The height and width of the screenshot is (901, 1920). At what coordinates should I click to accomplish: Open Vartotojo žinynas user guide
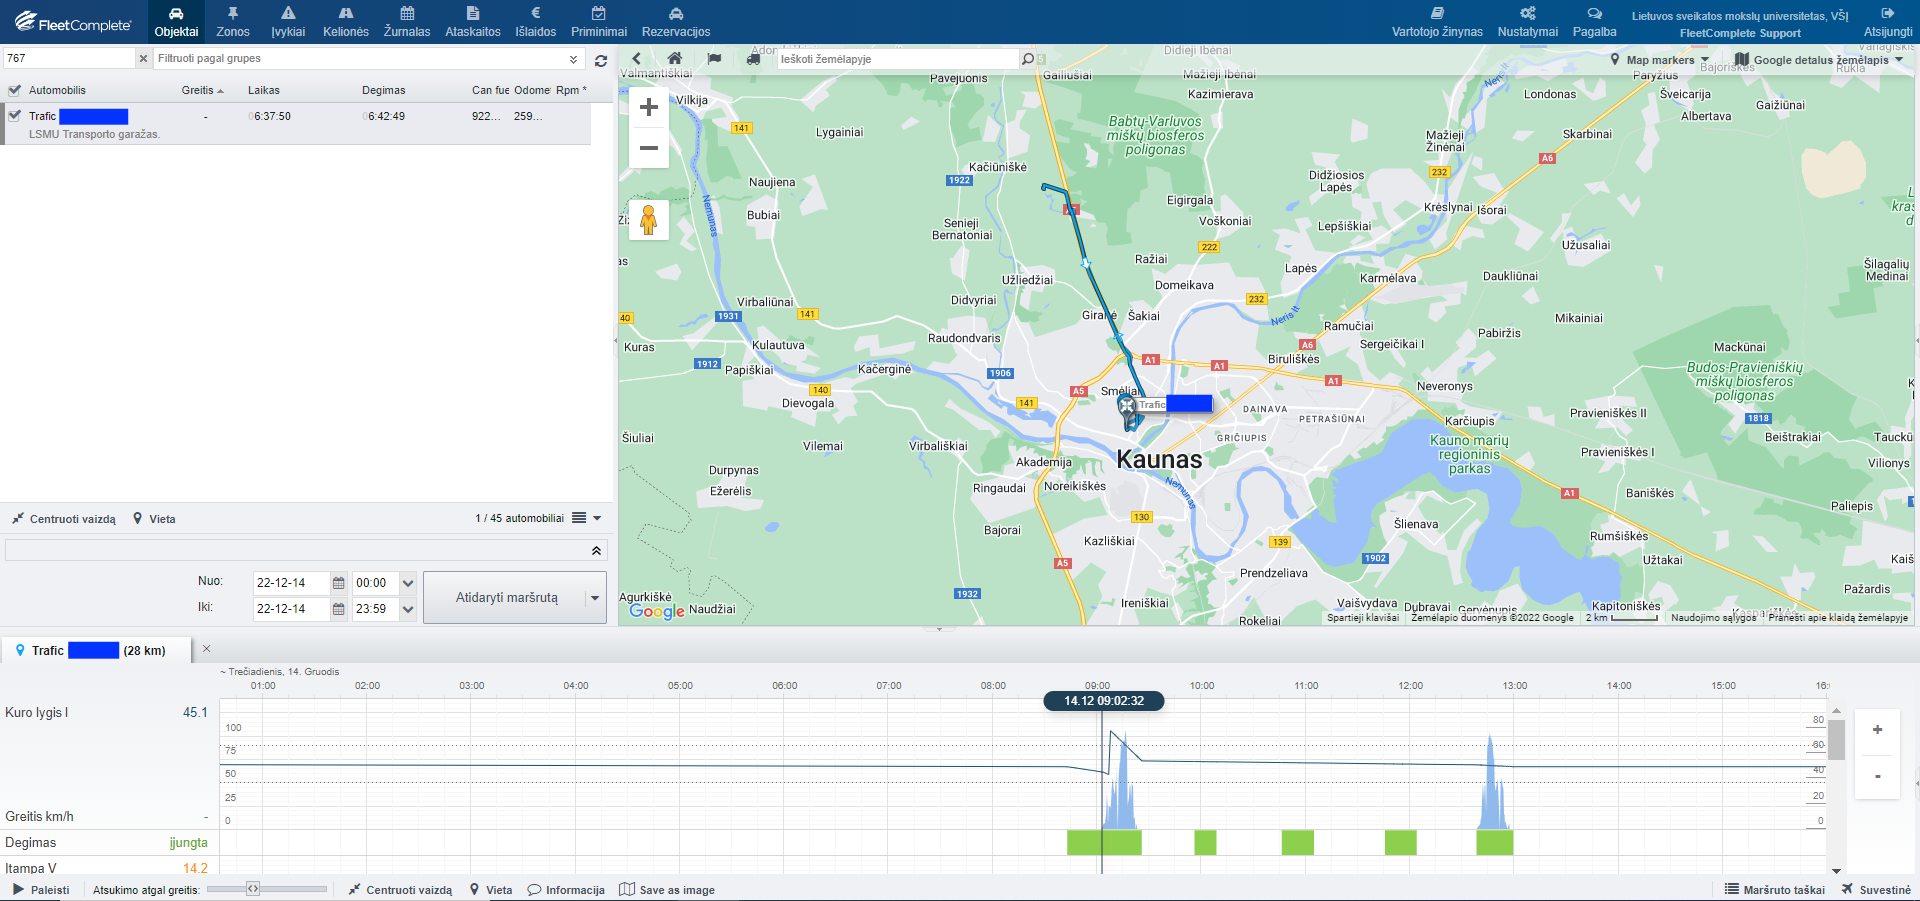tap(1437, 22)
